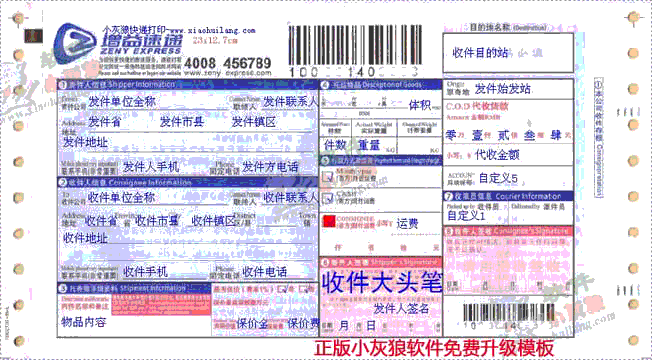This screenshot has width=652, height=360.
Task: Click the 4008 456789 hotline number
Action: point(227,63)
